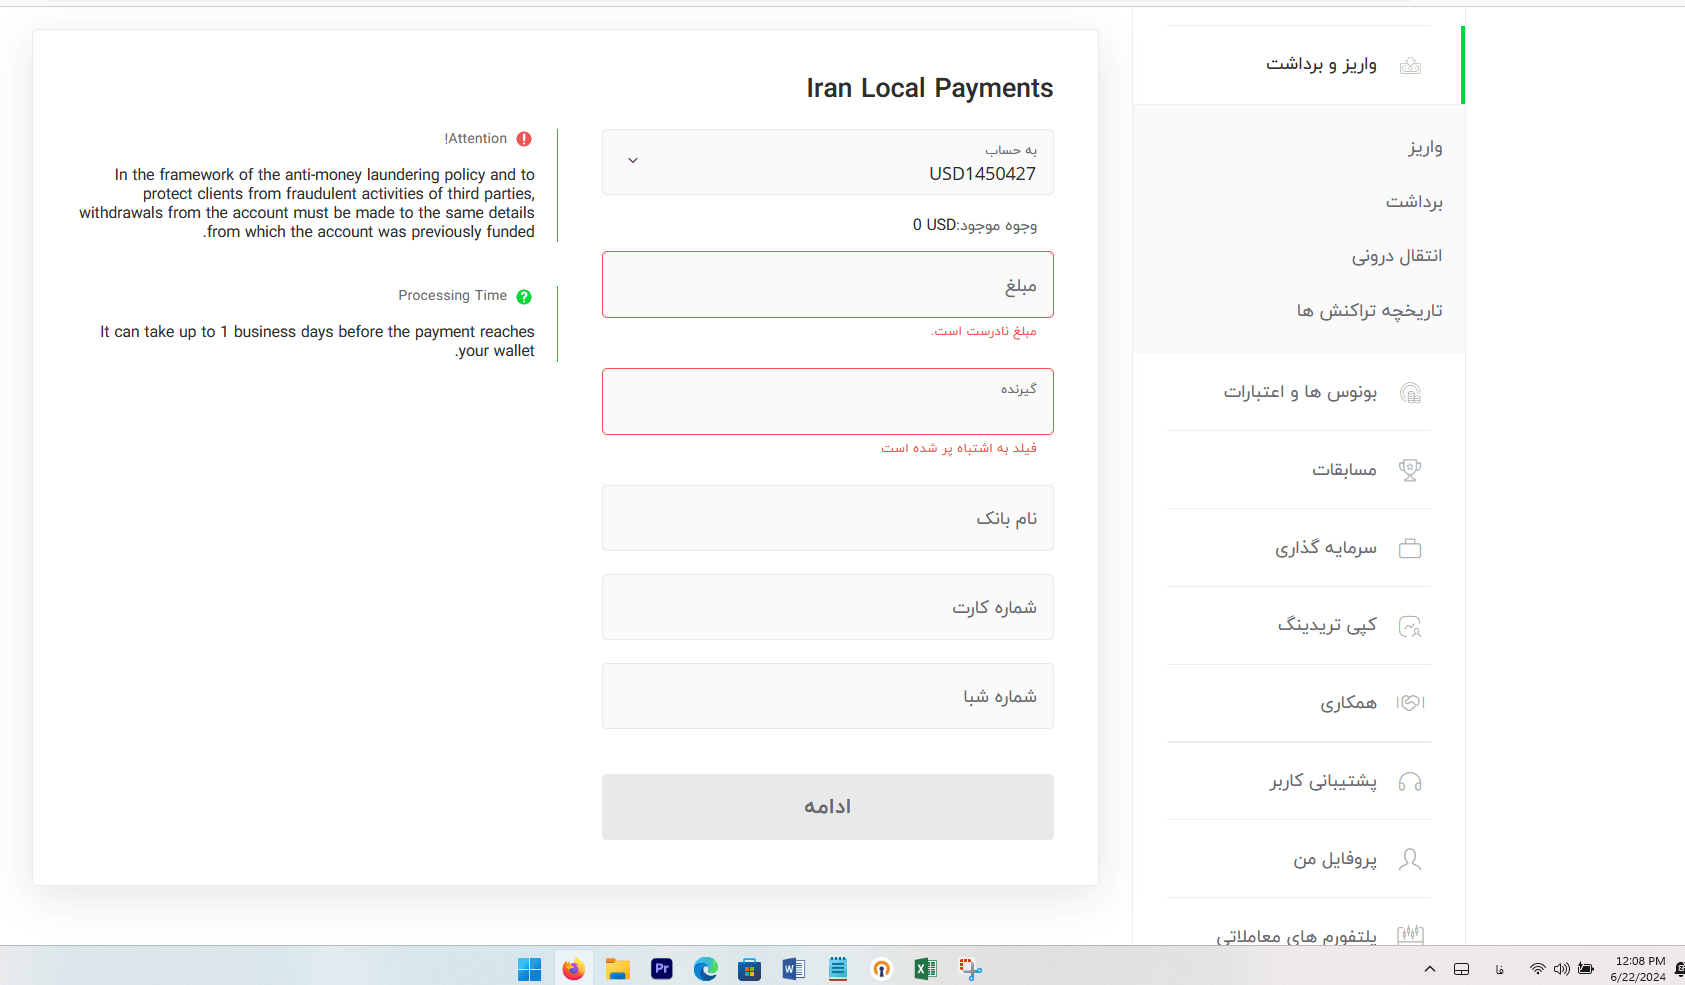Open Firefox from the taskbar
Viewport: 1685px width, 985px height.
point(573,969)
